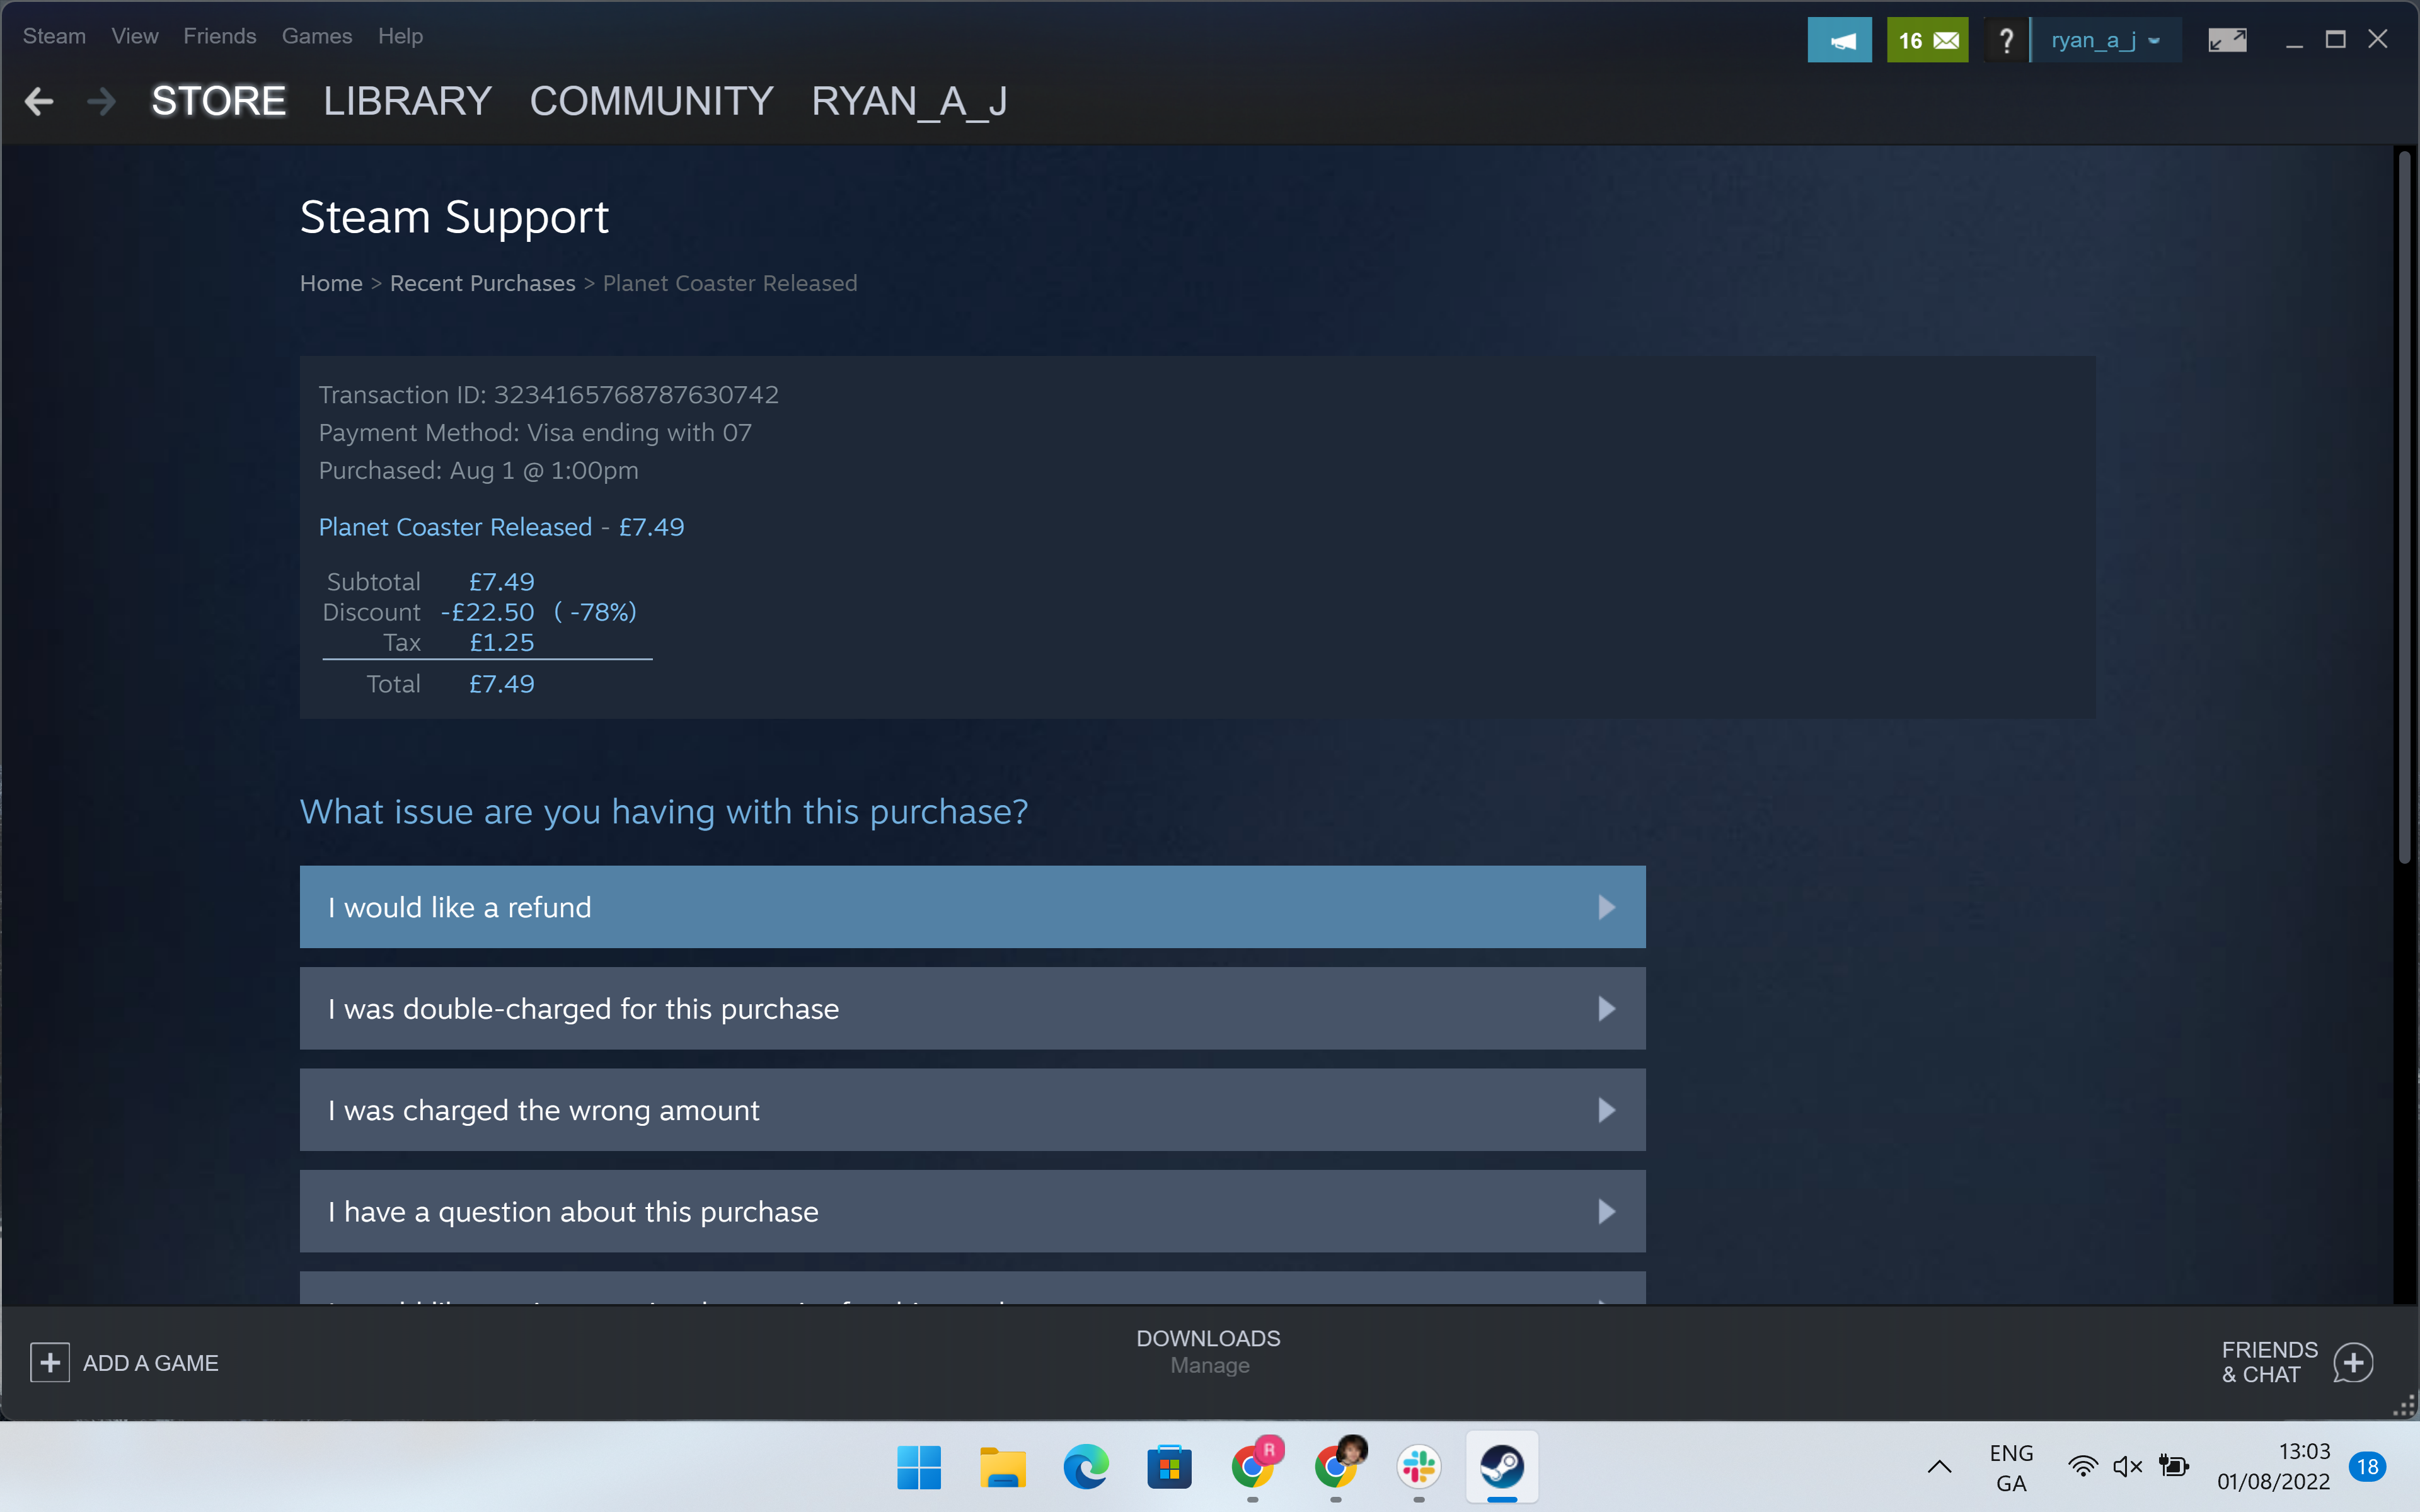The width and height of the screenshot is (2420, 1512).
Task: Go back with the back arrow
Action: pyautogui.click(x=39, y=101)
